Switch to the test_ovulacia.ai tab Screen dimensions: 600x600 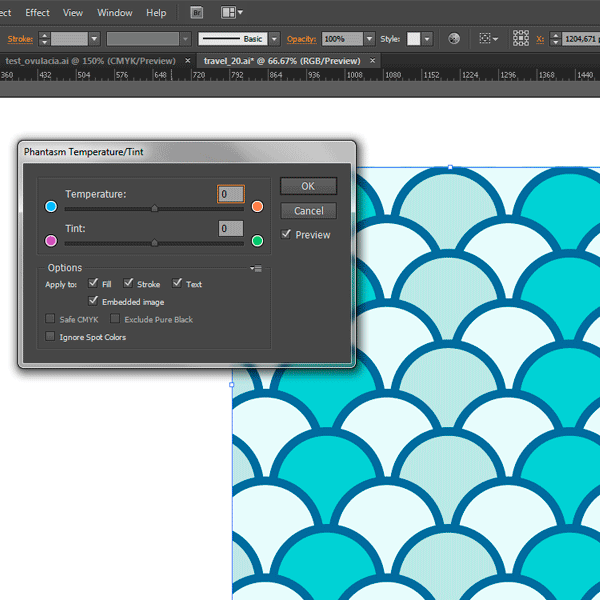[90, 61]
